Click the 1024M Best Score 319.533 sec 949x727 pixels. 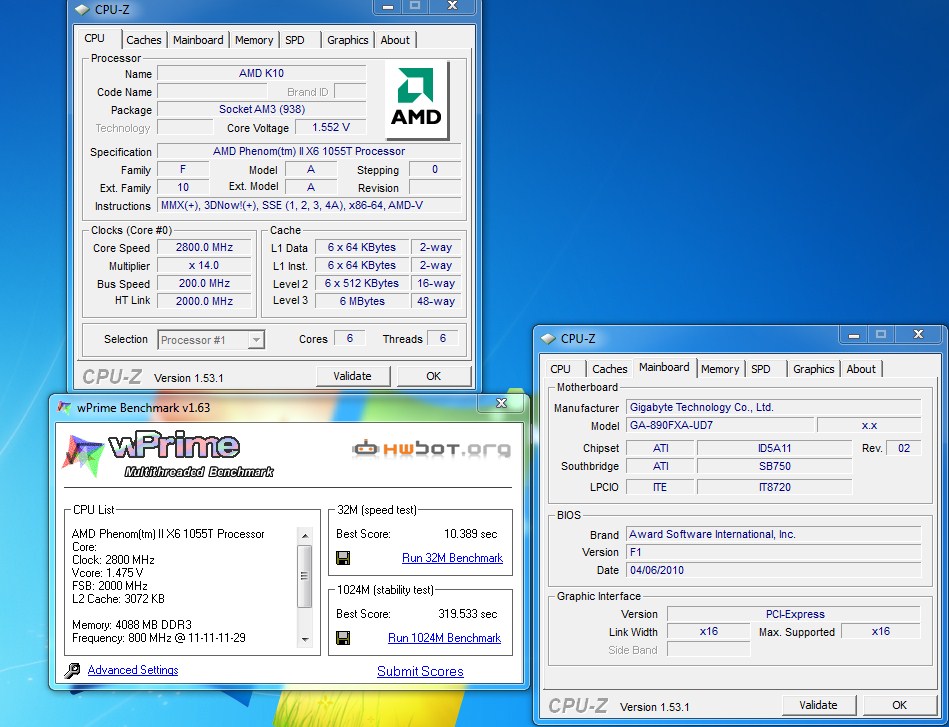click(x=467, y=614)
